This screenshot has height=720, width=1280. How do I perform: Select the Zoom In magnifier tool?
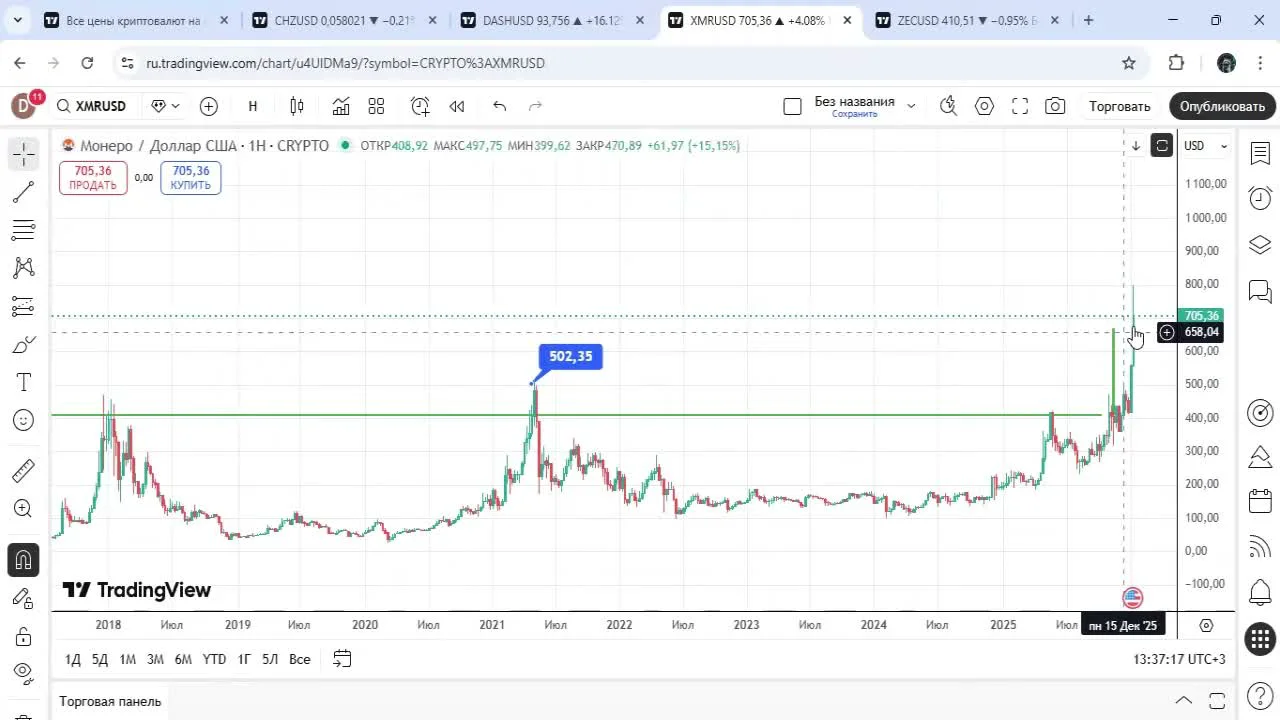pos(22,509)
